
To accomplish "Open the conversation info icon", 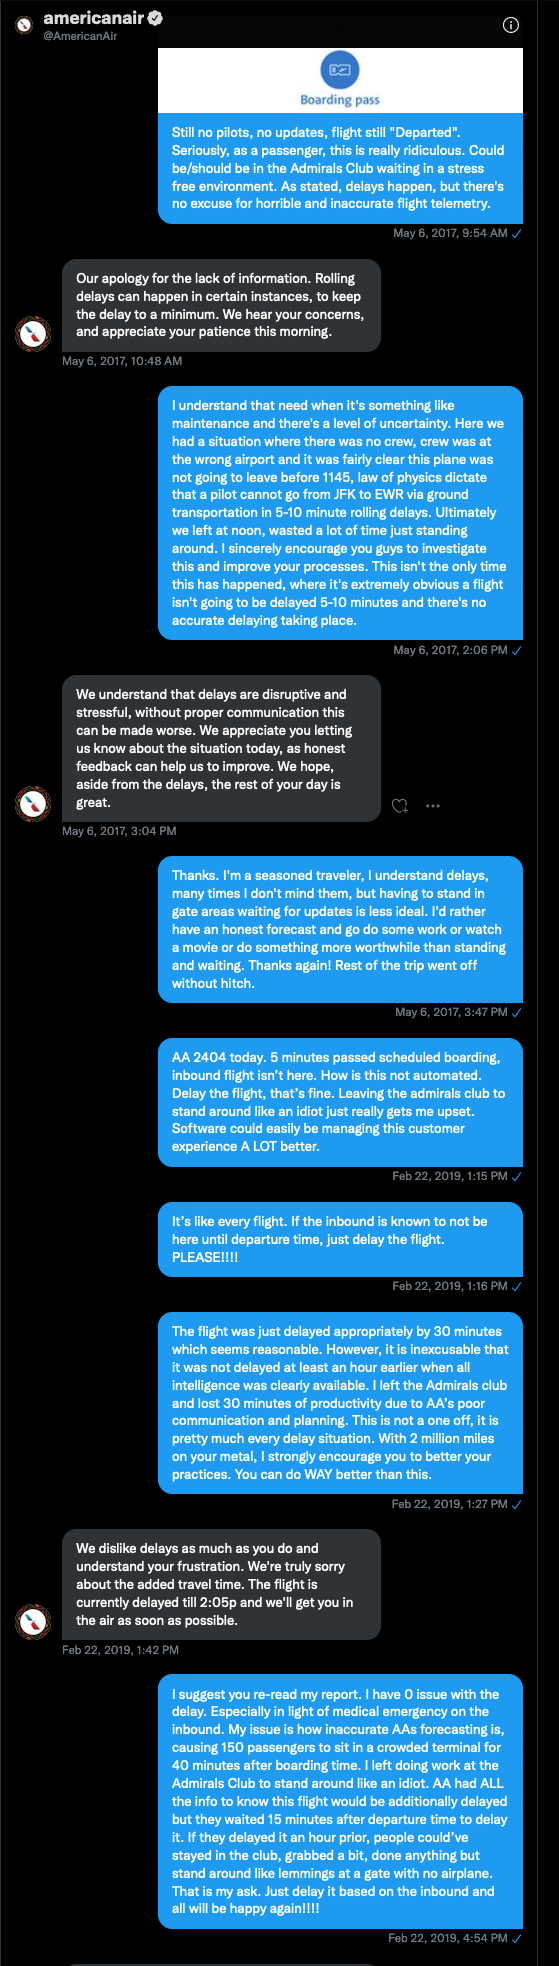I will 510,25.
